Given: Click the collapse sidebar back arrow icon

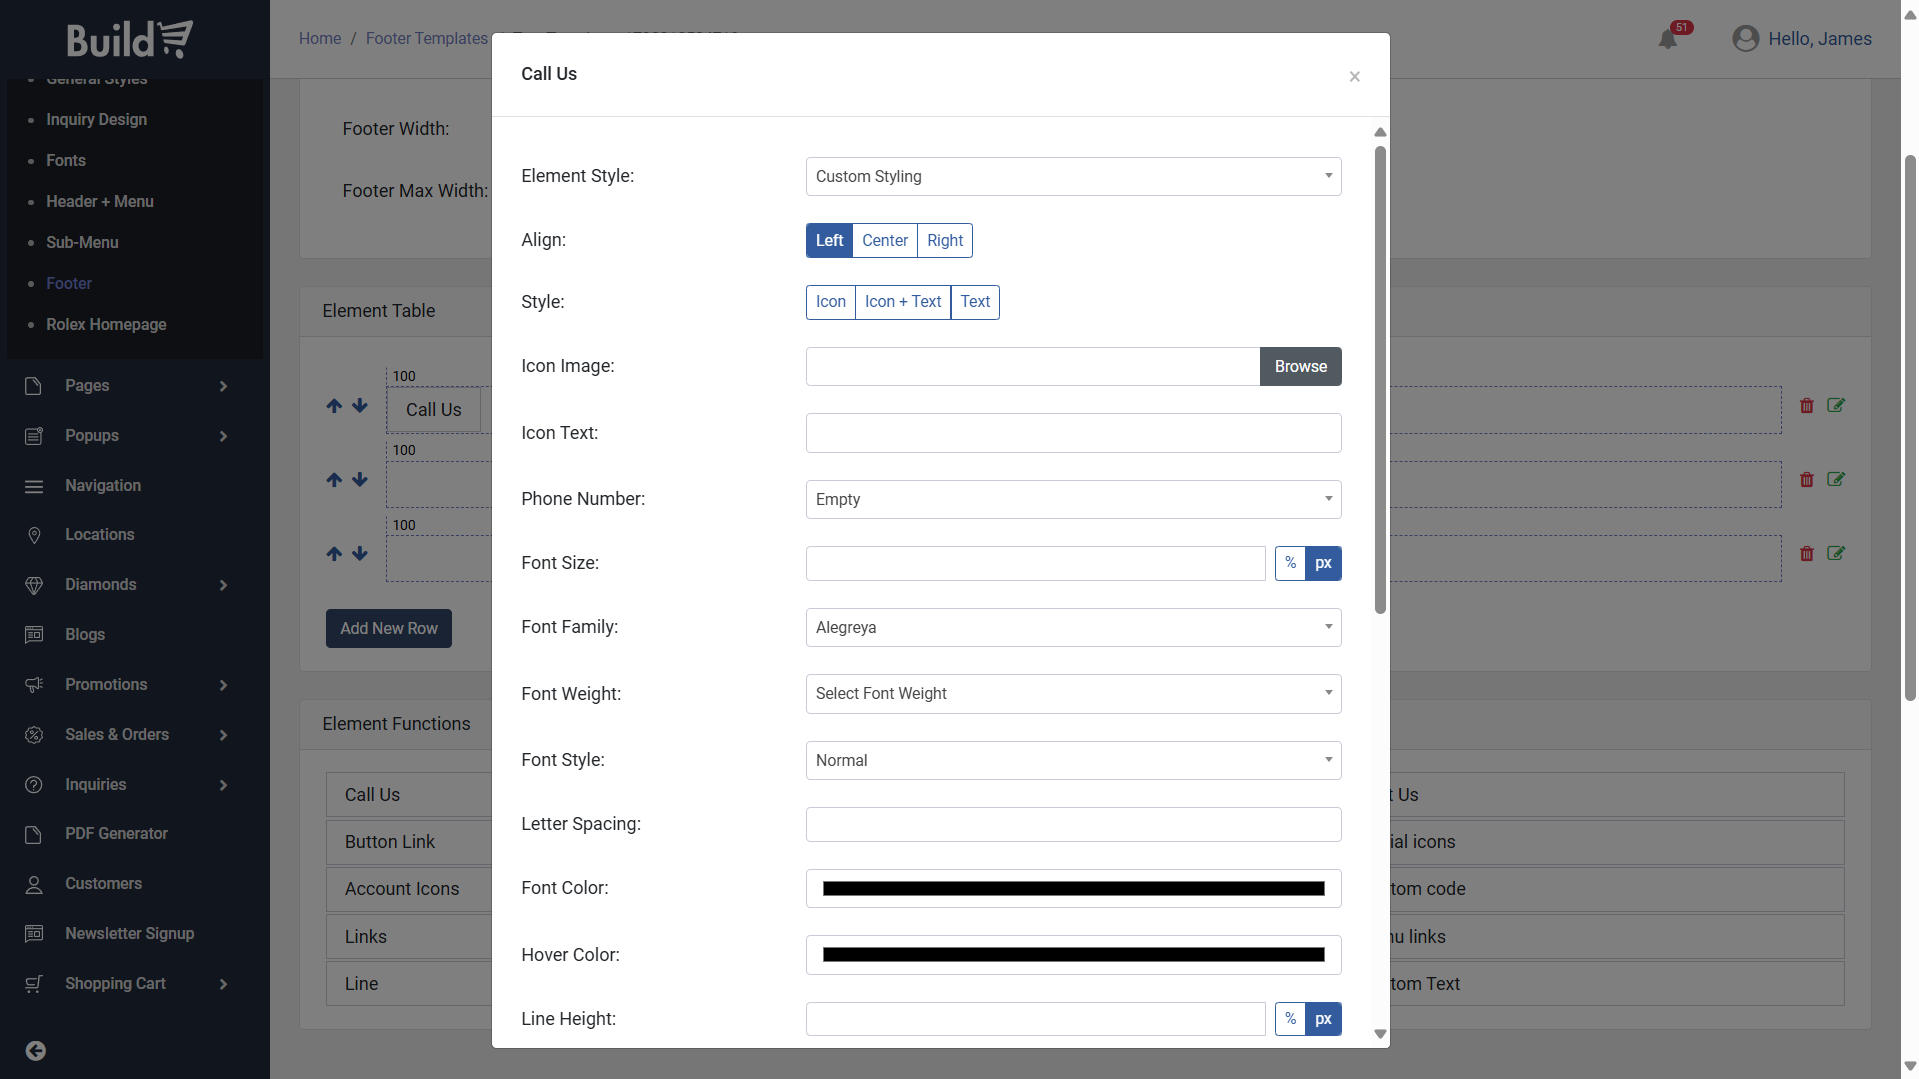Looking at the screenshot, I should tap(35, 1050).
